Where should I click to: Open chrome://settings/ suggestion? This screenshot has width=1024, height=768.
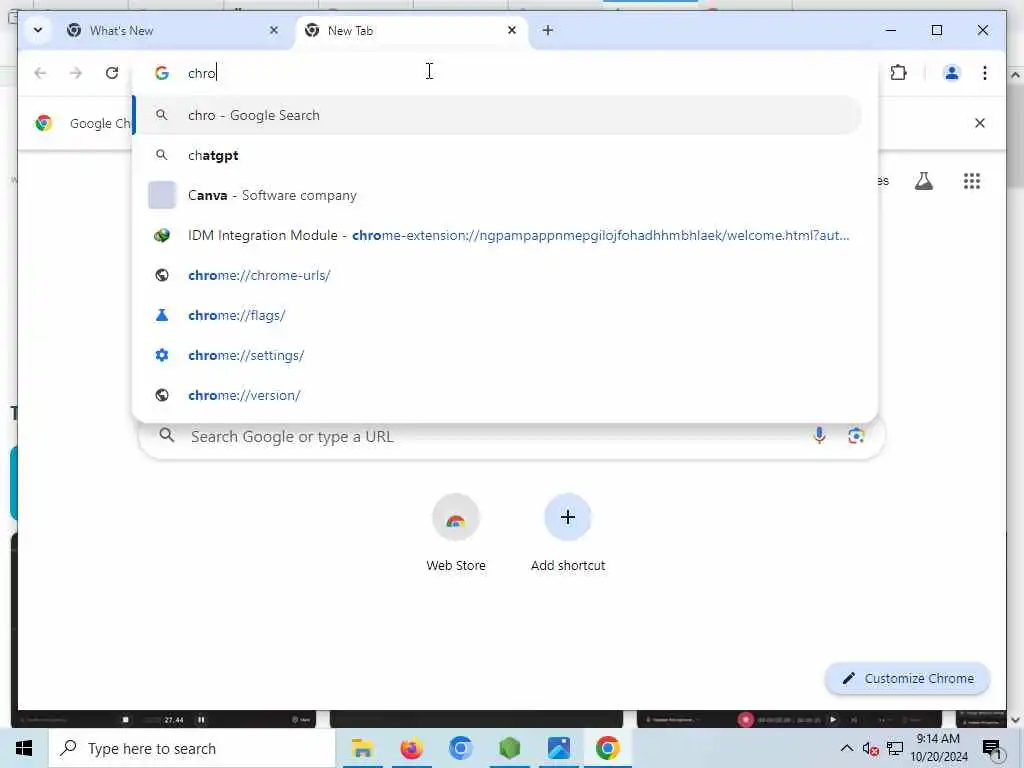[498, 355]
